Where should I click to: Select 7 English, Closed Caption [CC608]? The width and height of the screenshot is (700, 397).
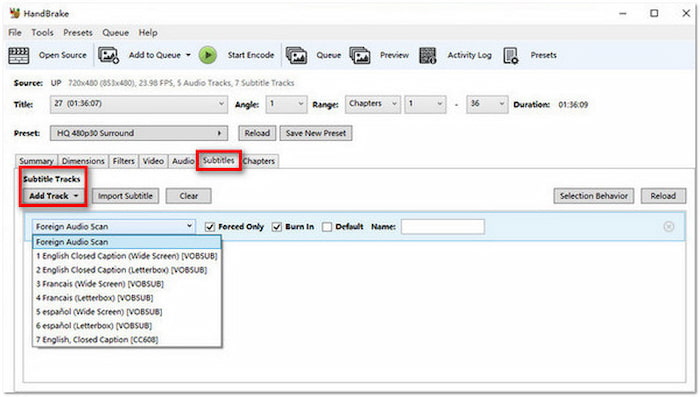click(127, 340)
